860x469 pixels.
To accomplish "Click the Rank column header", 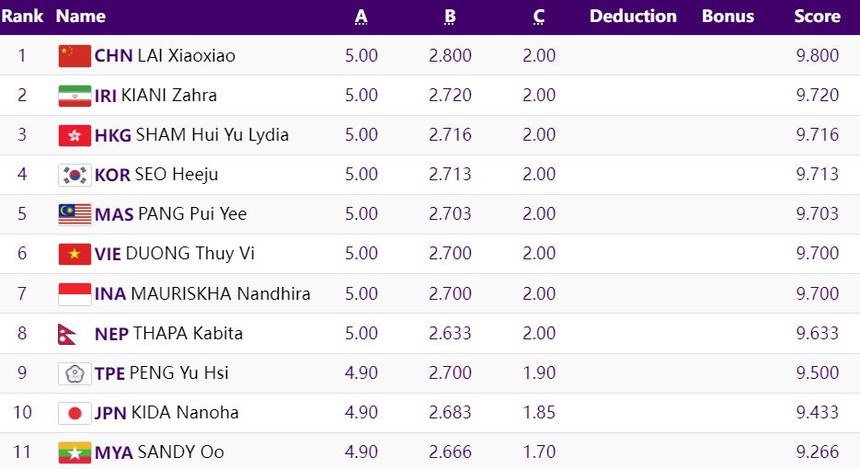I will click(22, 16).
